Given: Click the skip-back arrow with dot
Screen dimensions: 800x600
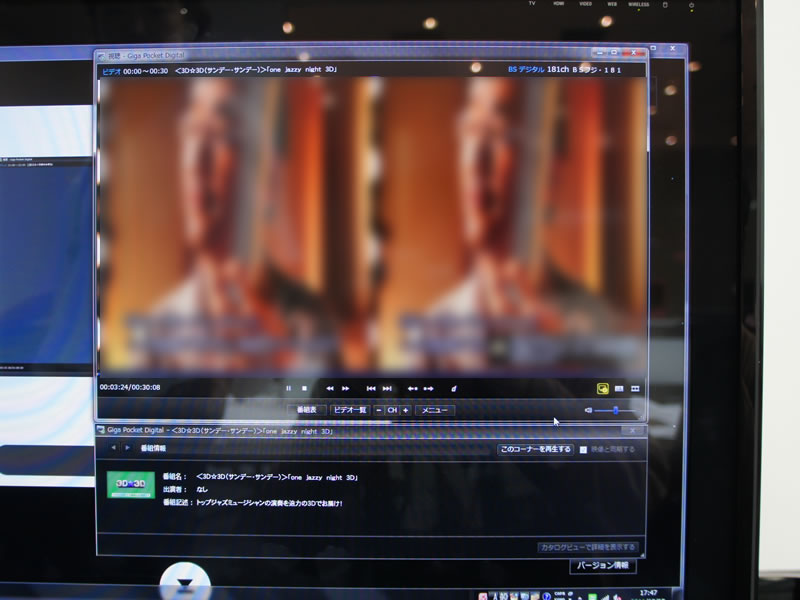Looking at the screenshot, I should coord(412,389).
